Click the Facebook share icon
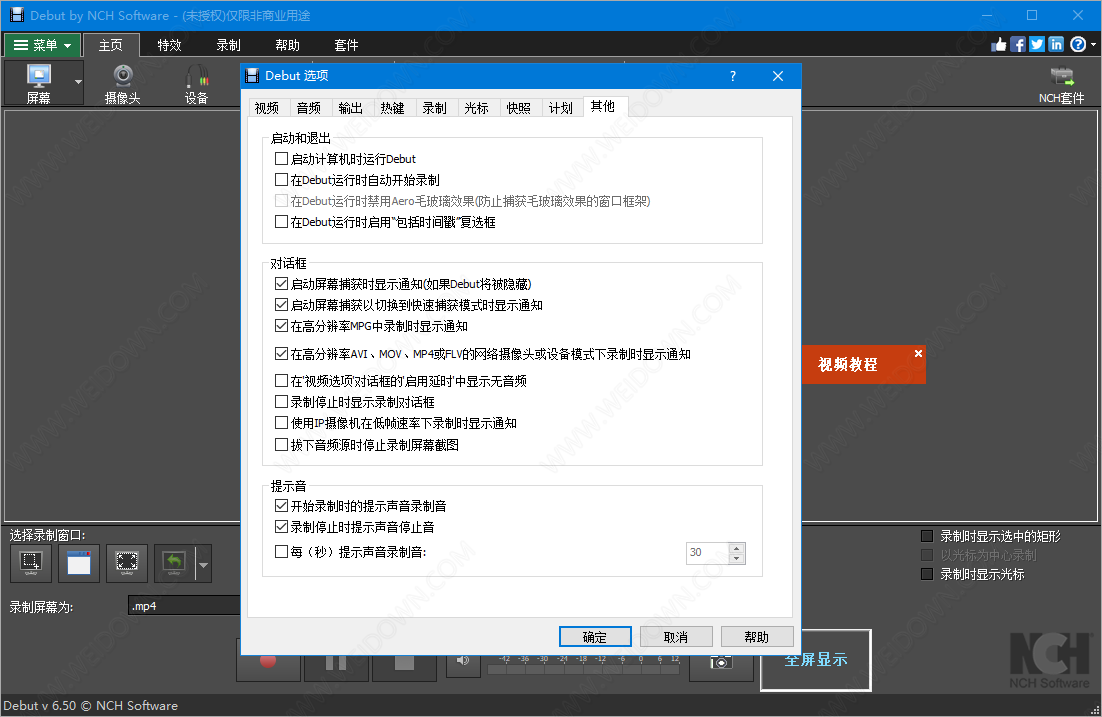Image resolution: width=1102 pixels, height=717 pixels. 1018,44
